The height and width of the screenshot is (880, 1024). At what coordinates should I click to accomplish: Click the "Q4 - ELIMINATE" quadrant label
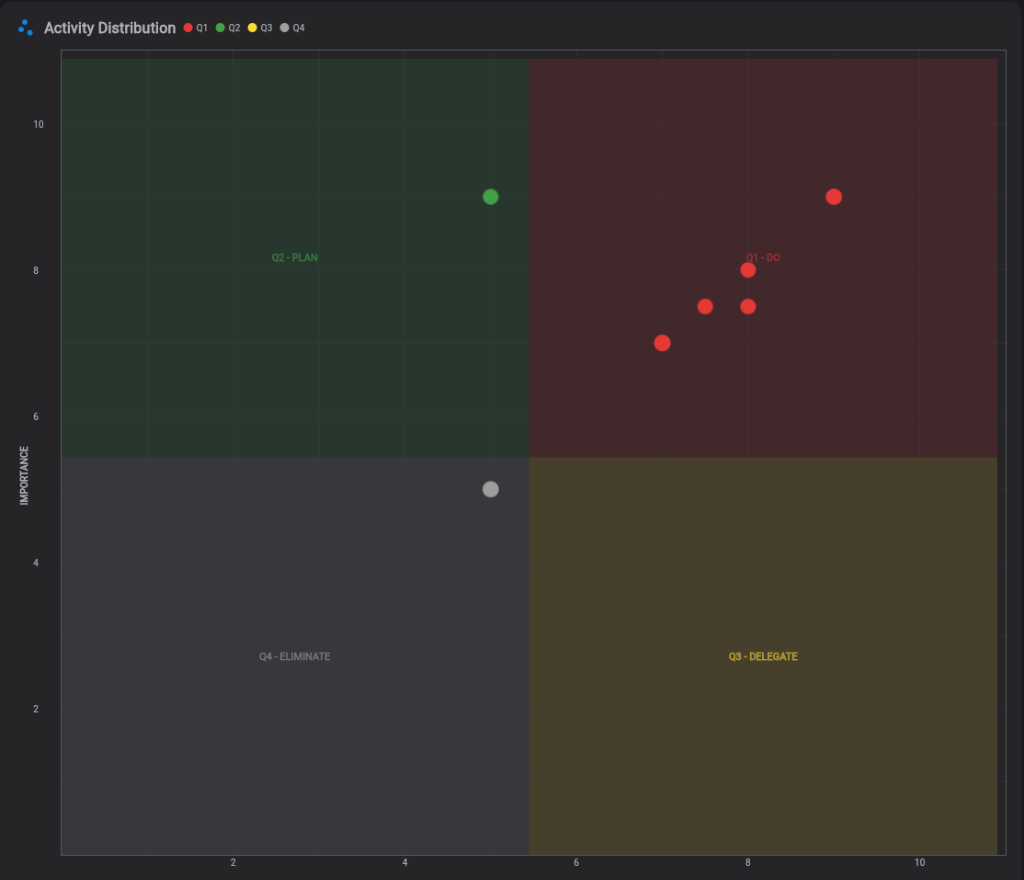(294, 657)
